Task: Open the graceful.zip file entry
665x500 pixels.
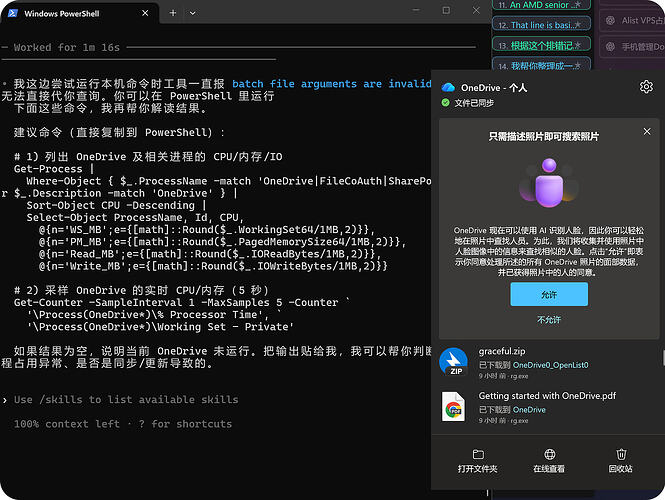Action: tap(549, 363)
